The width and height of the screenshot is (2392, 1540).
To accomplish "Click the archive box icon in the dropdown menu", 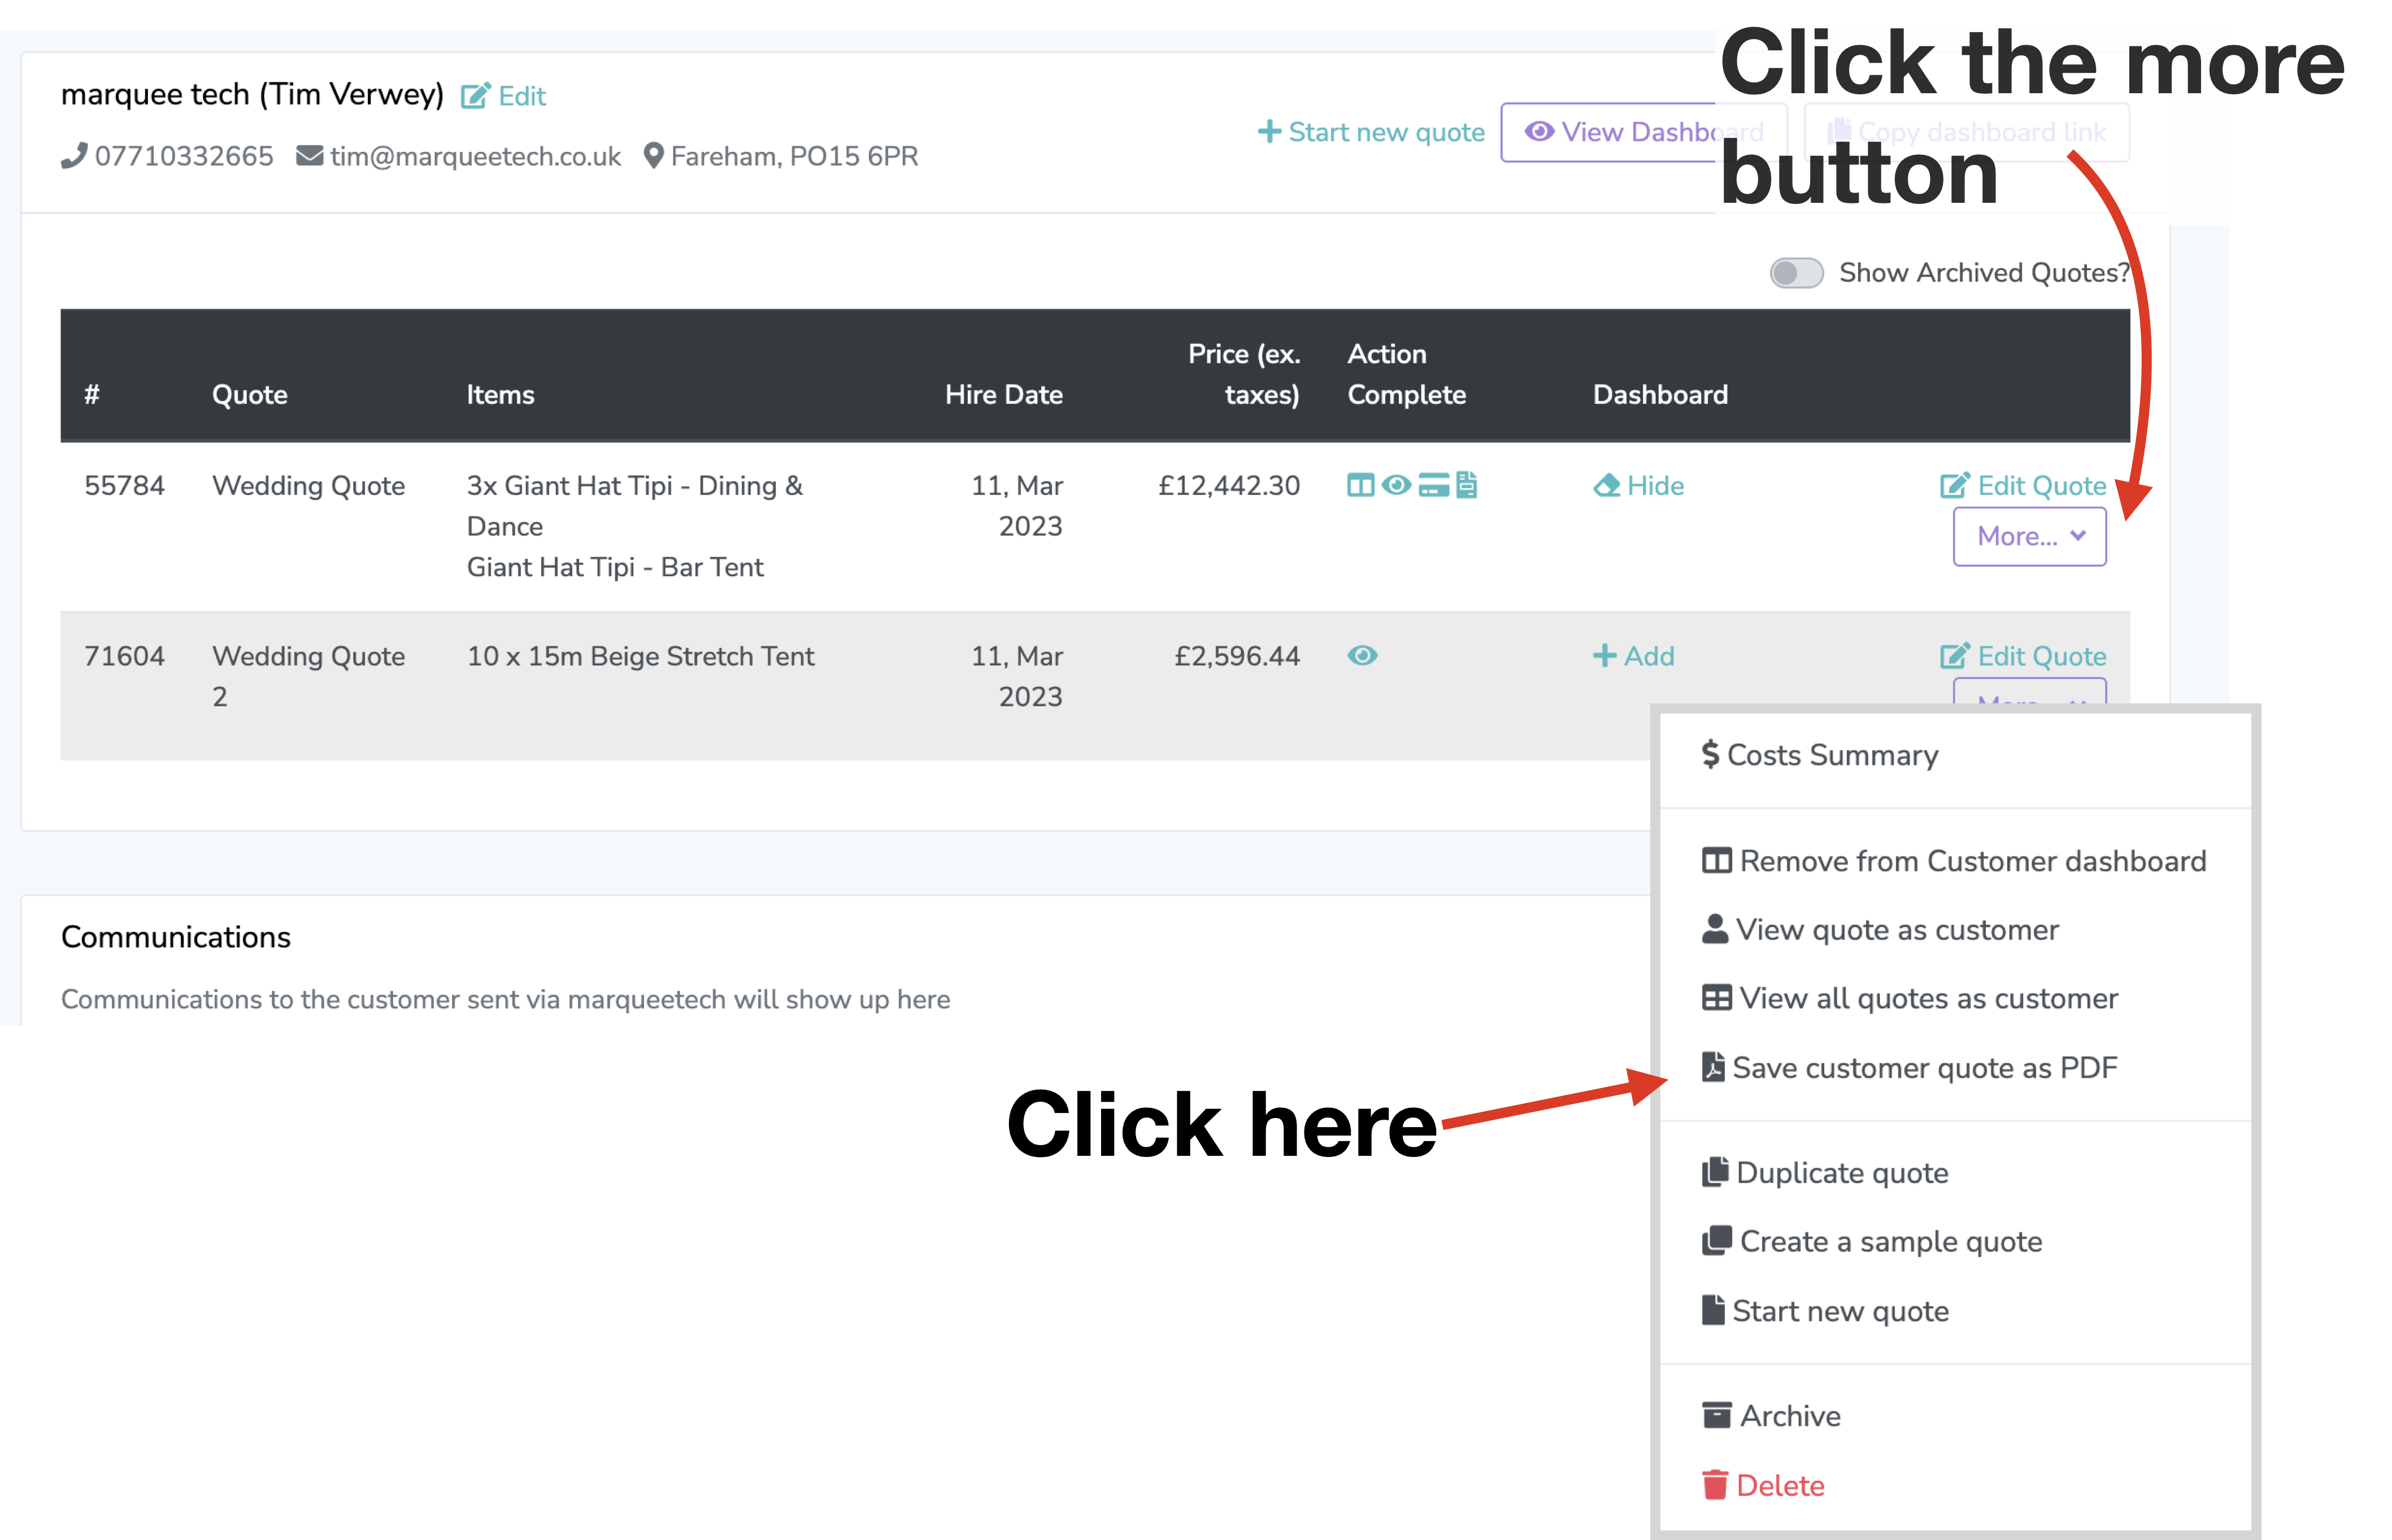I will 1716,1415.
